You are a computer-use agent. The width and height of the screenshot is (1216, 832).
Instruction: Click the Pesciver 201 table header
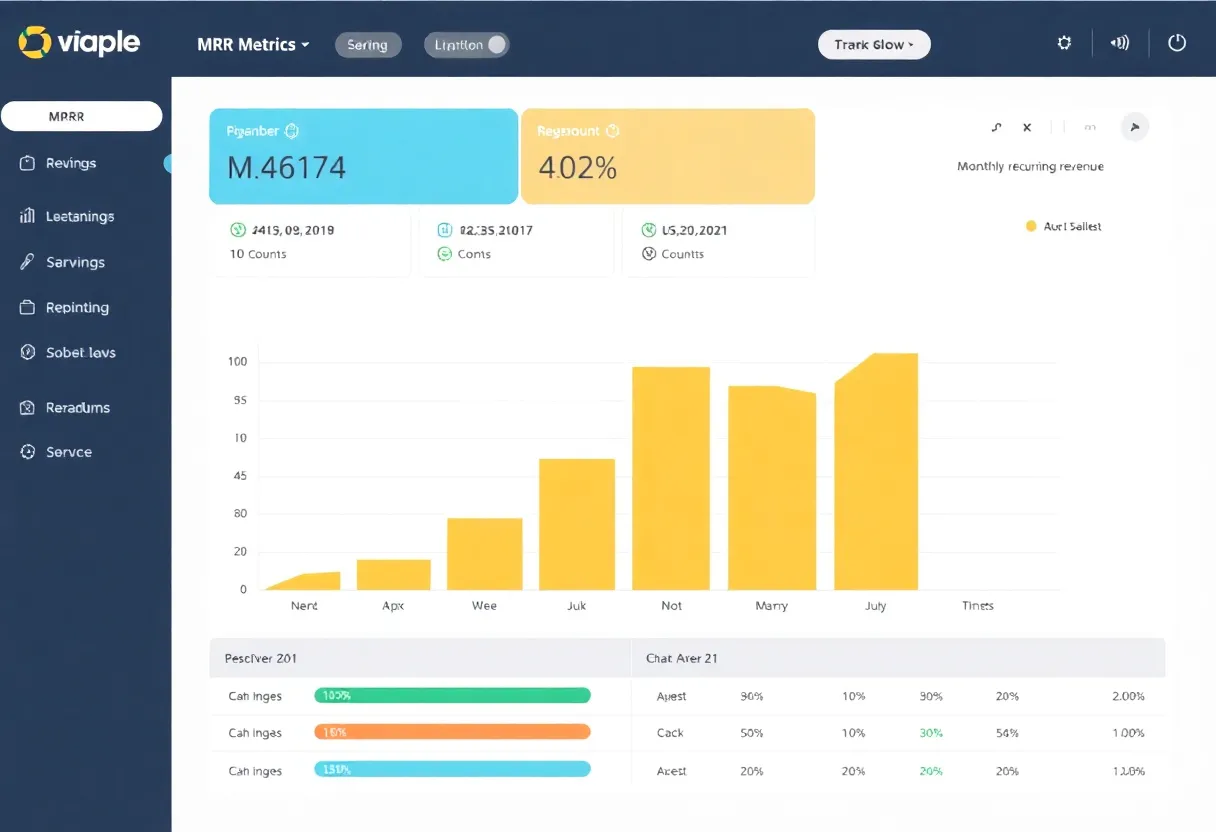[420, 658]
